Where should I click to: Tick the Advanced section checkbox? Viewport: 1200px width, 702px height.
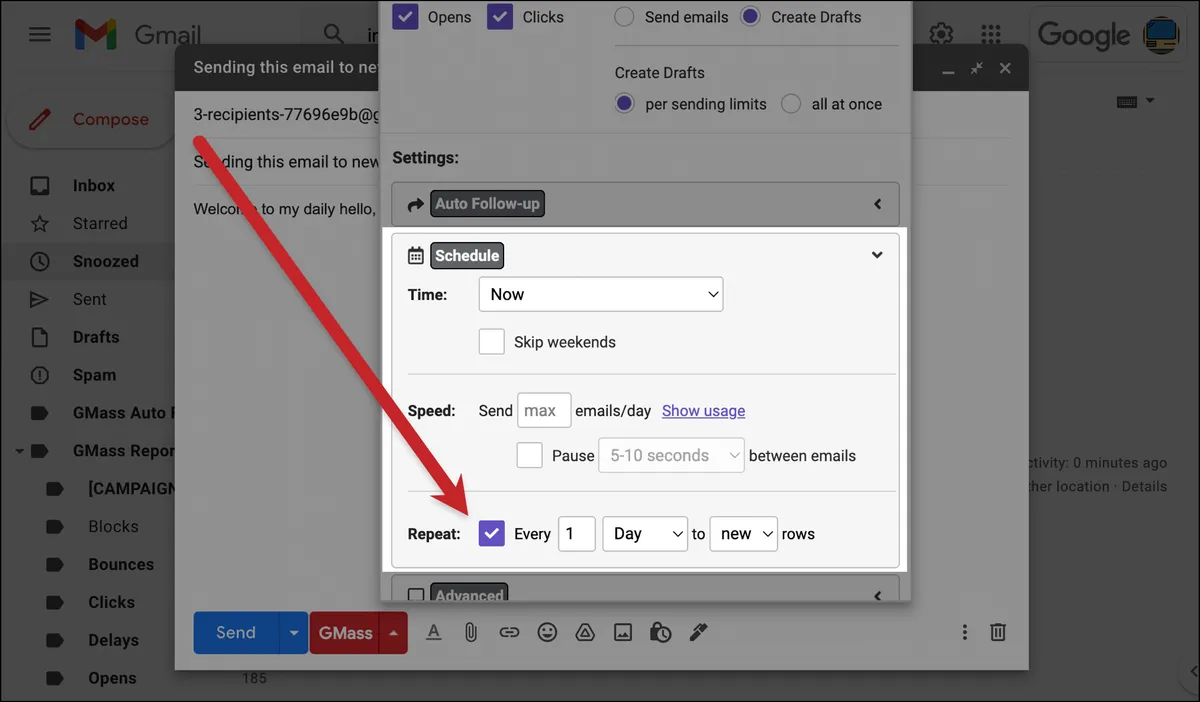(416, 596)
